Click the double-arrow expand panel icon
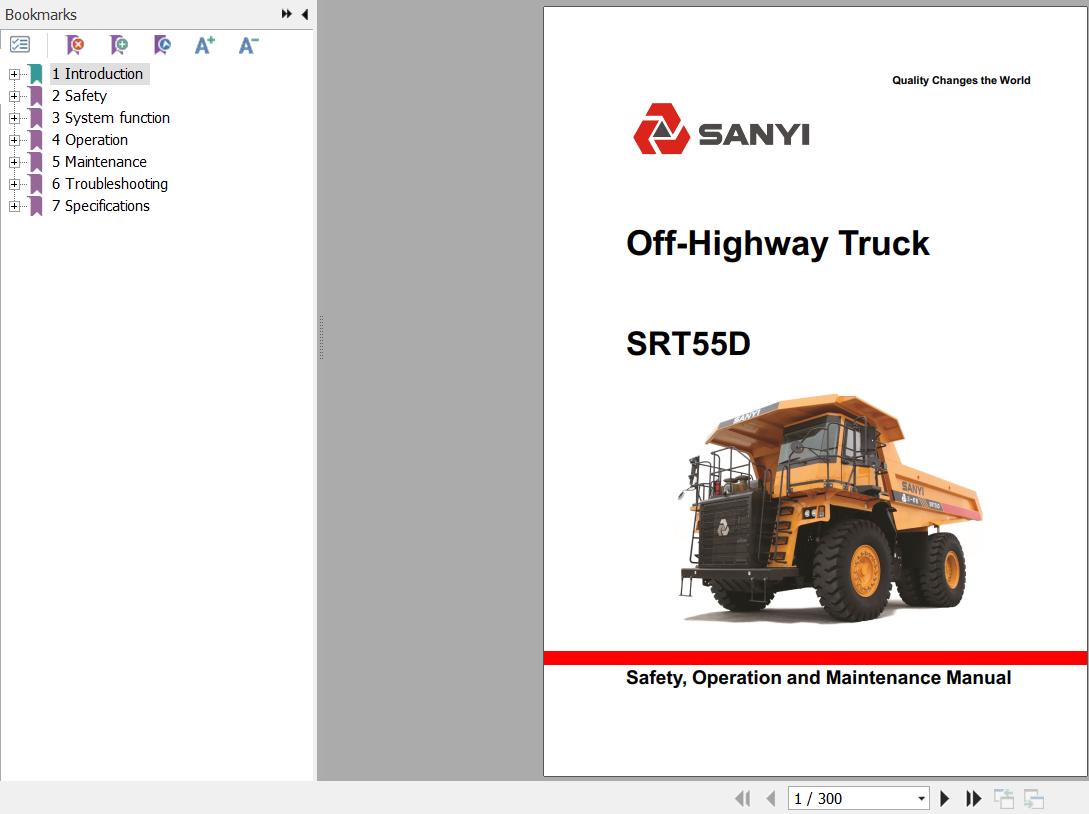Viewport: 1089px width, 814px height. (x=287, y=14)
